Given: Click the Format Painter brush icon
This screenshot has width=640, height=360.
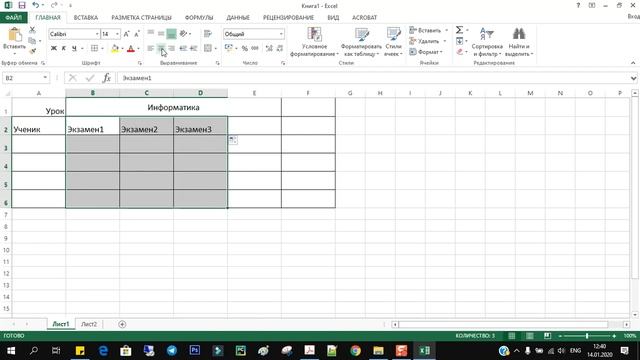Looking at the screenshot, I should tap(32, 51).
